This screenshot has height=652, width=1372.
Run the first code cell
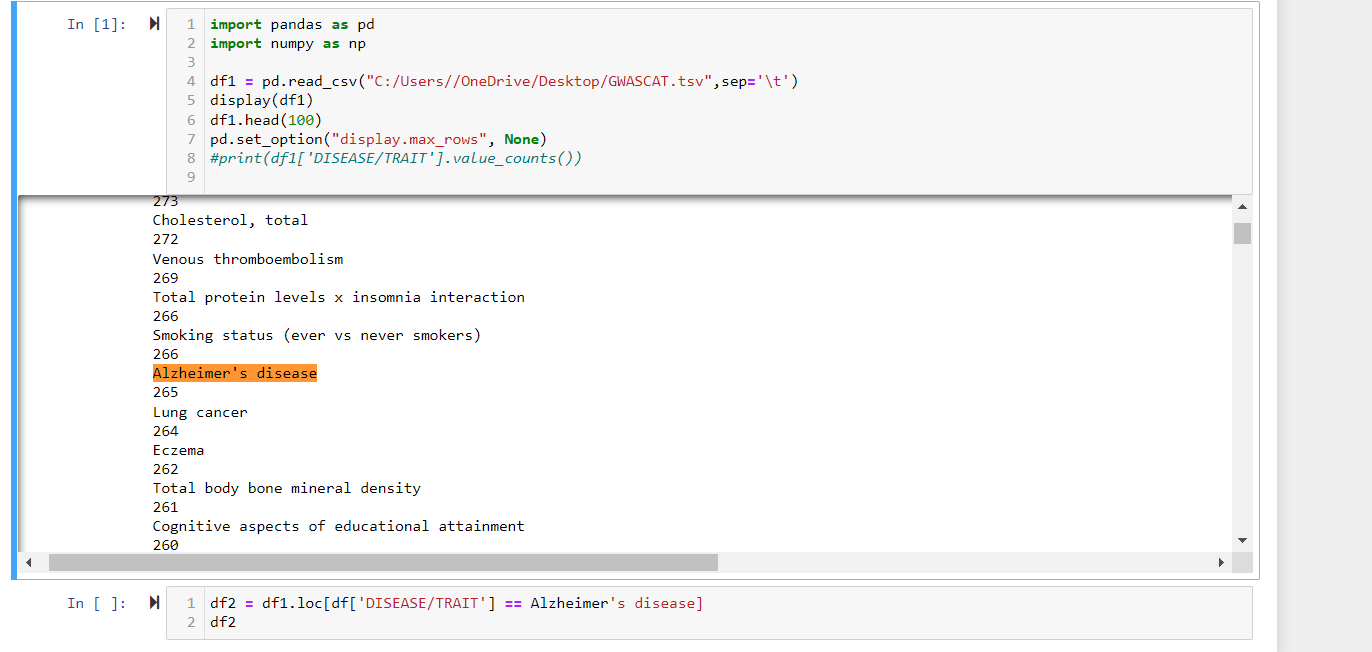tap(153, 23)
